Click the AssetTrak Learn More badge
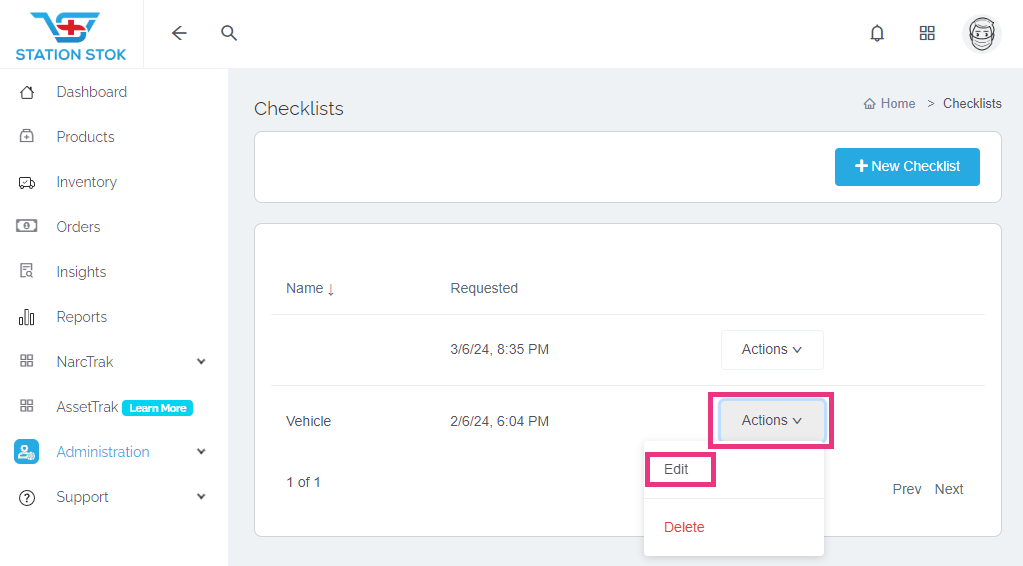The width and height of the screenshot is (1023, 566). point(157,408)
